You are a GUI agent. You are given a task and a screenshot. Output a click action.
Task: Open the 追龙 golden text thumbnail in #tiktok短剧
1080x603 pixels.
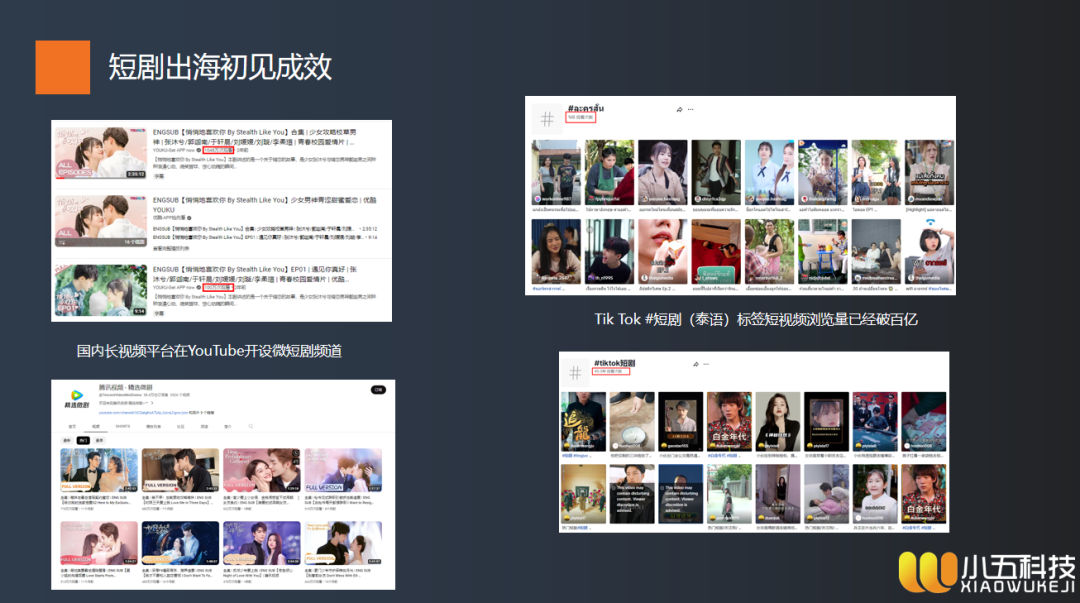coord(583,422)
